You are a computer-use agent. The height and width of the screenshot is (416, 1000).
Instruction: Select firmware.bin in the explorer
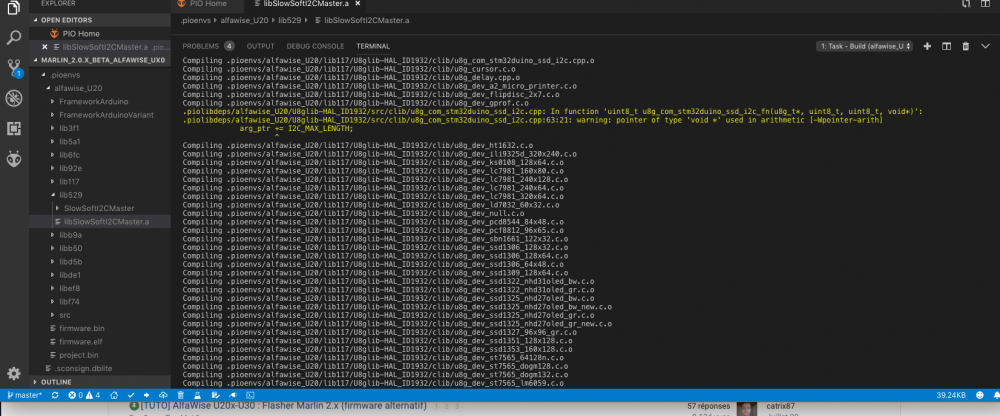pyautogui.click(x=81, y=328)
